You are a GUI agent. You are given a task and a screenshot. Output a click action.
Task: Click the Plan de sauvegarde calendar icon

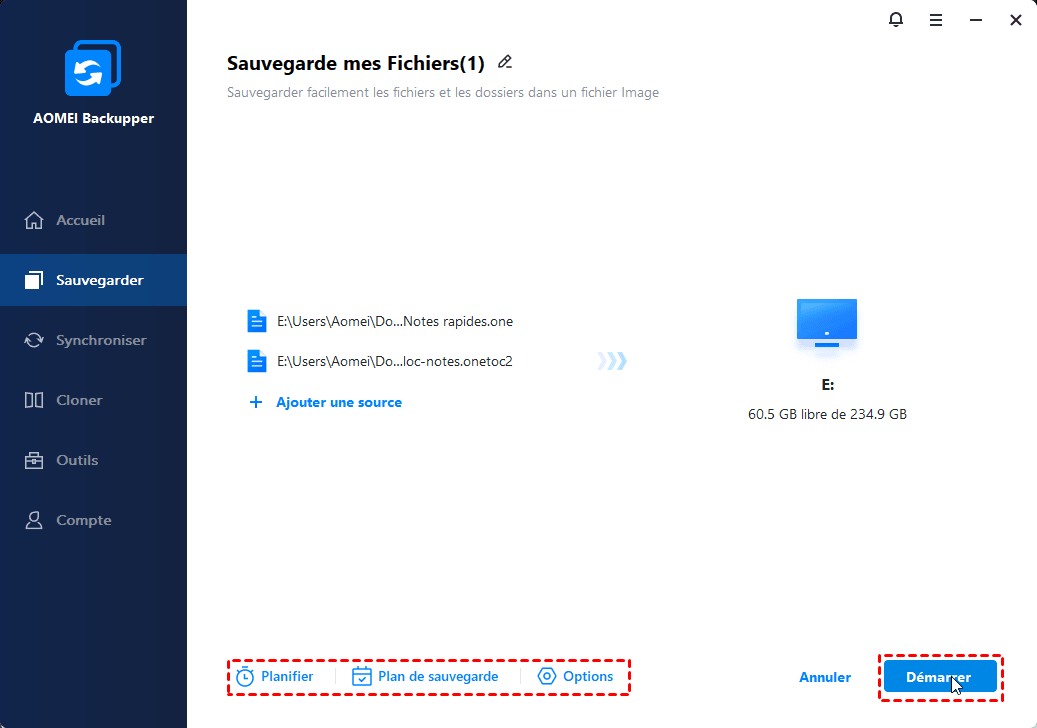(362, 676)
